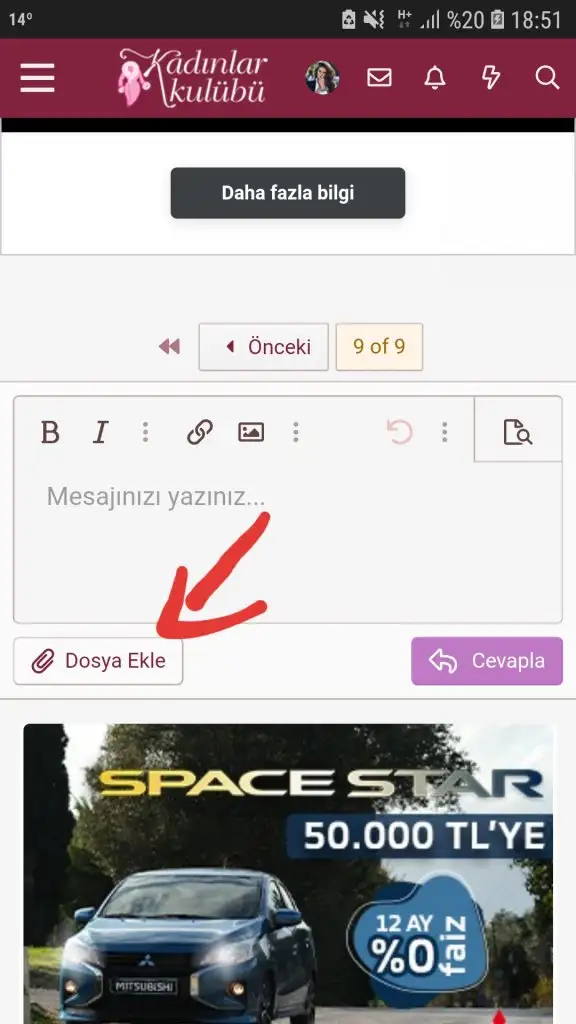576x1024 pixels.
Task: Attach a file with Dosya Ekle
Action: 98,661
